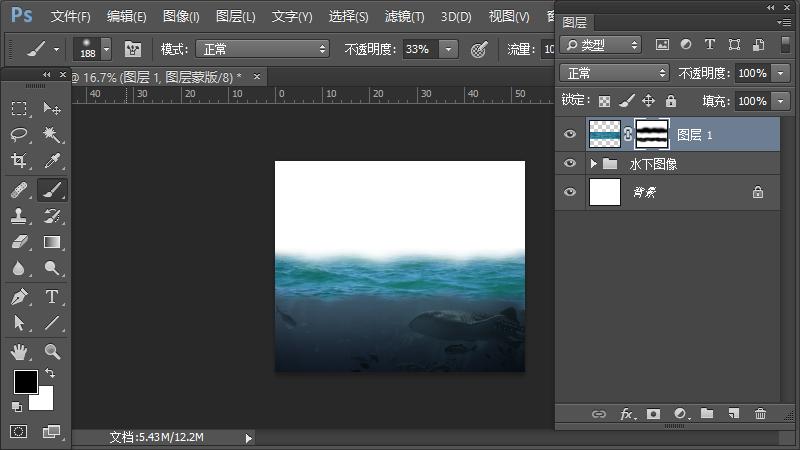This screenshot has height=450, width=800.
Task: Click the link layers icon
Action: click(598, 414)
